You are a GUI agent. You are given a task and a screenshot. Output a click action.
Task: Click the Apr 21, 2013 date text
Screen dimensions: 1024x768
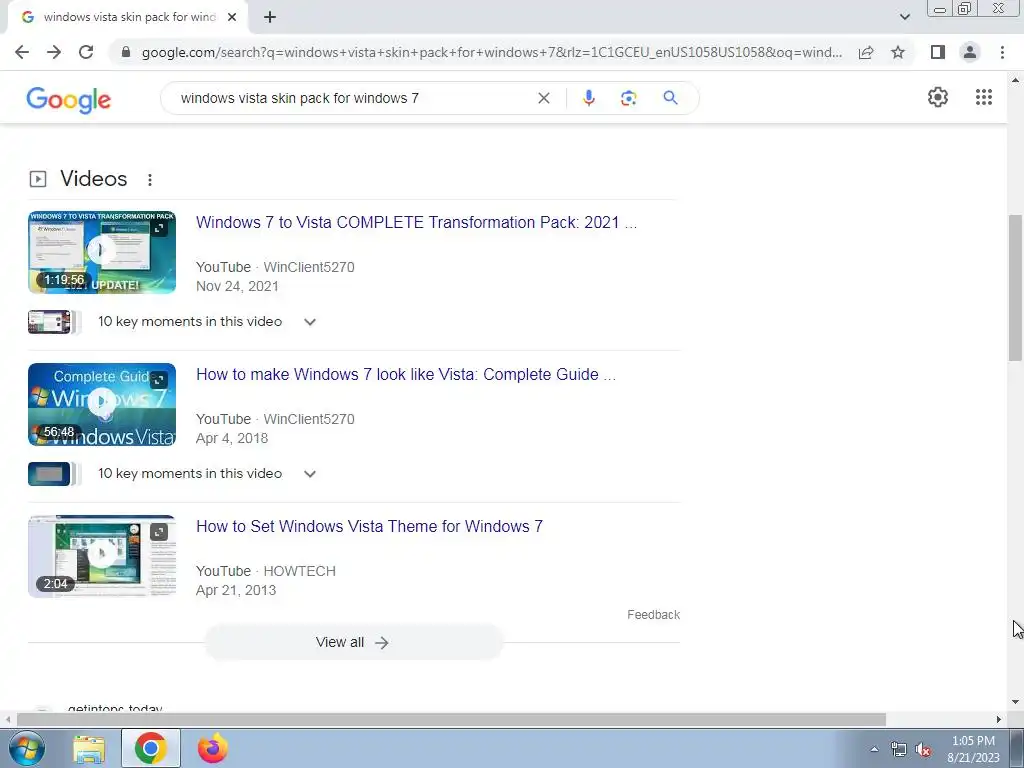coord(236,590)
